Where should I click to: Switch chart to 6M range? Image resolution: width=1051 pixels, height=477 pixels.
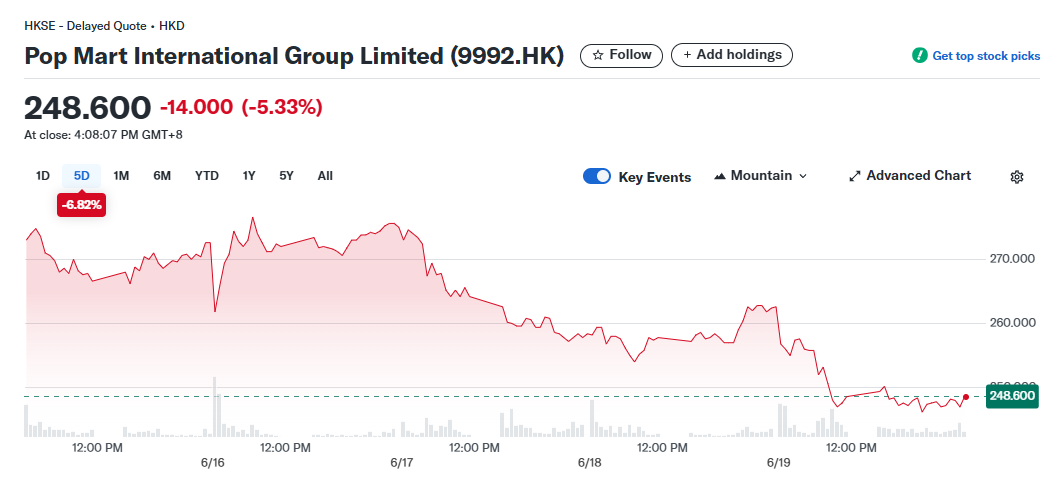coord(162,176)
